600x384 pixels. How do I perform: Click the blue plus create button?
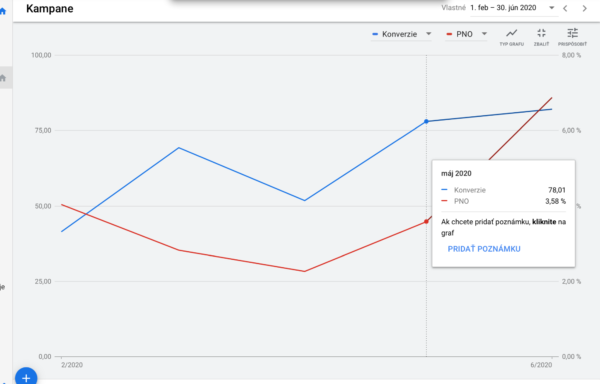(x=26, y=377)
